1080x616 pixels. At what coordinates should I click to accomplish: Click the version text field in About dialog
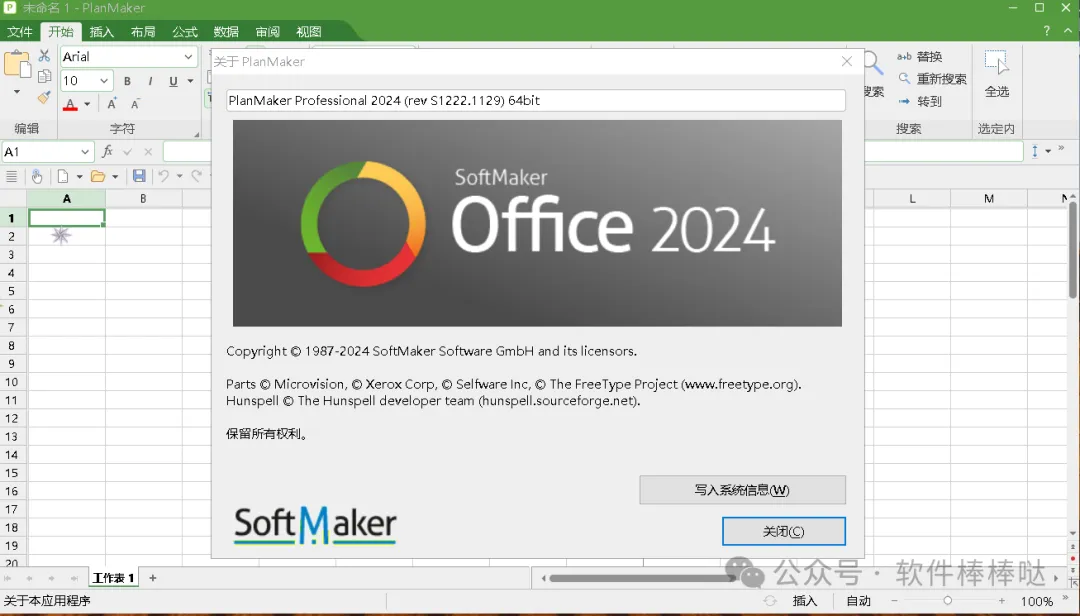click(x=536, y=101)
